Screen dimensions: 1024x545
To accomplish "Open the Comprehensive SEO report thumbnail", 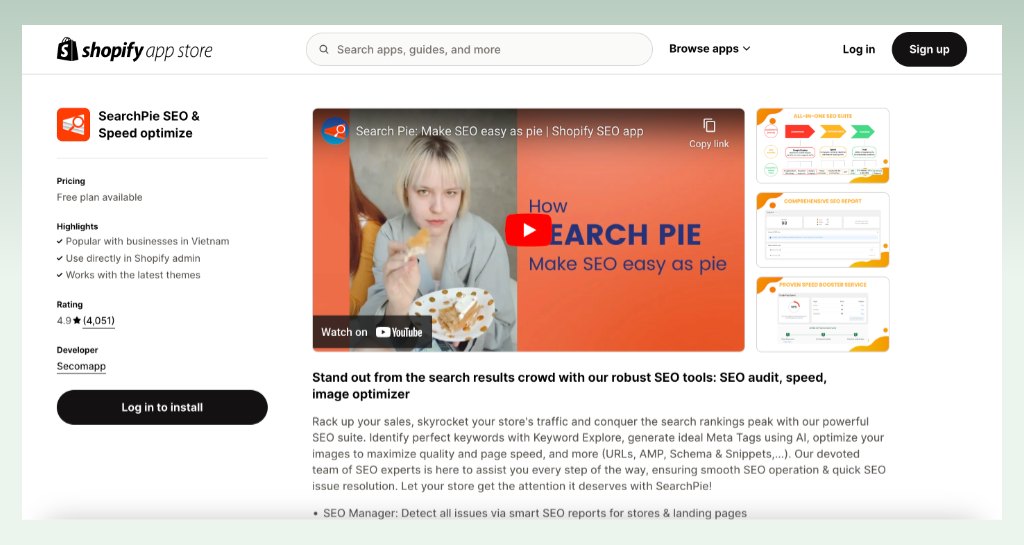I will (822, 230).
